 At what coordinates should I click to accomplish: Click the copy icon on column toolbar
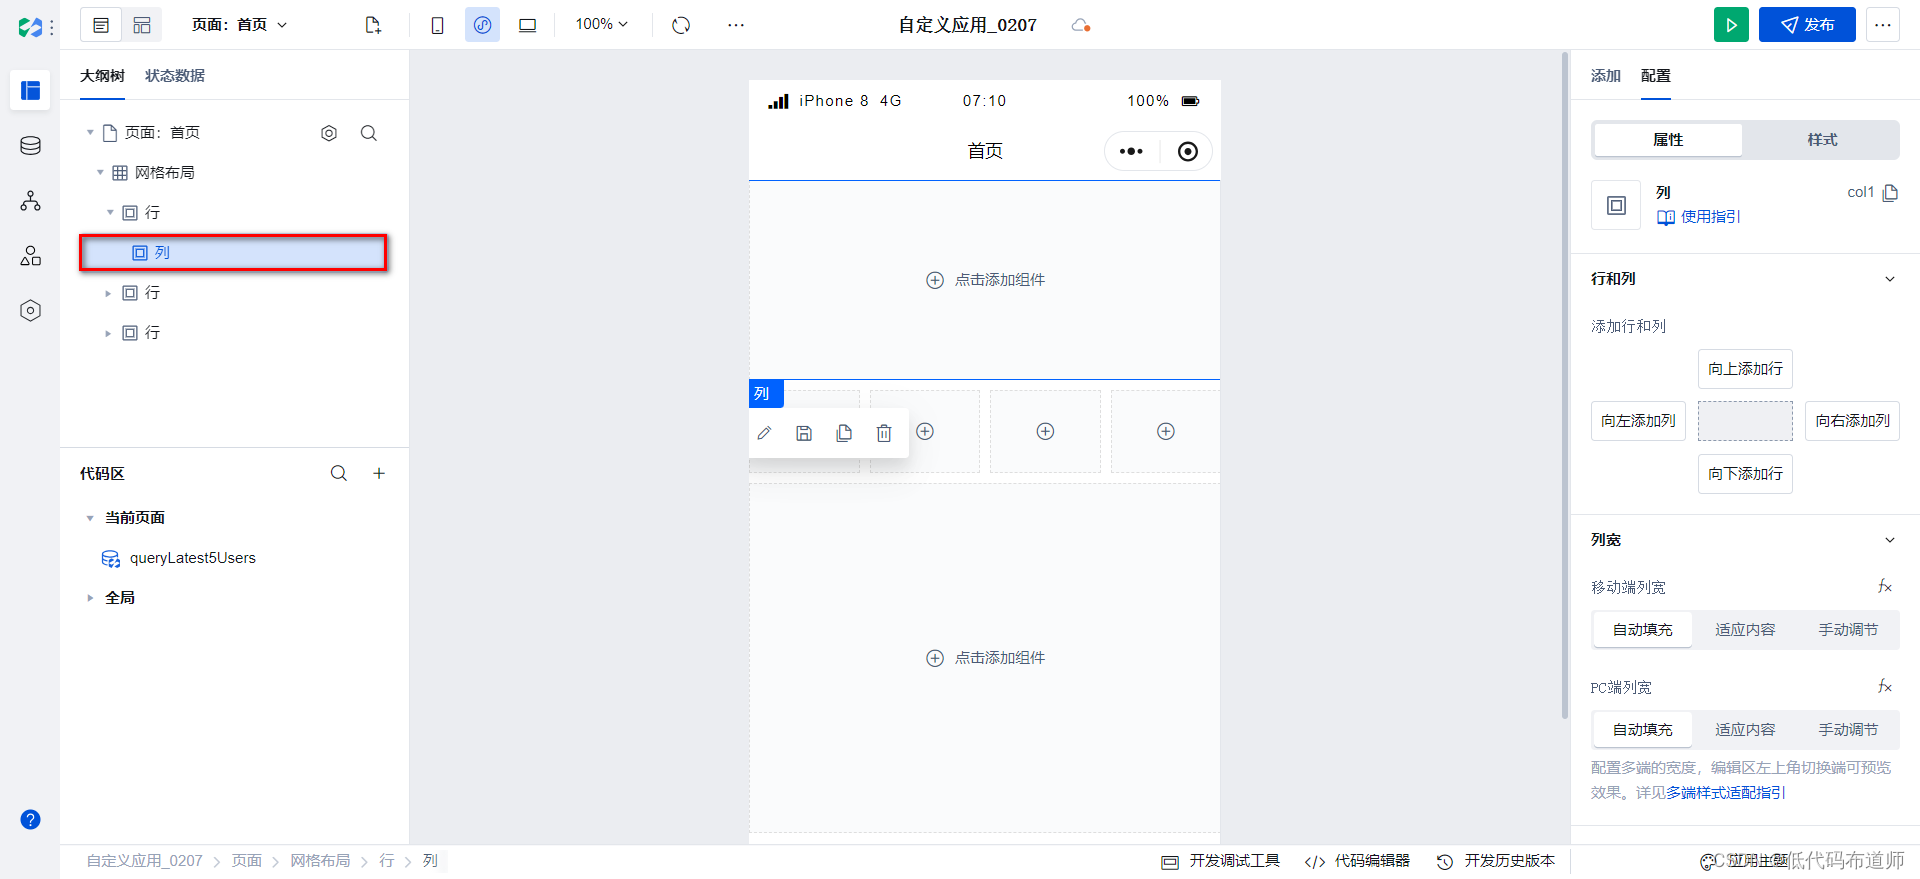coord(844,433)
